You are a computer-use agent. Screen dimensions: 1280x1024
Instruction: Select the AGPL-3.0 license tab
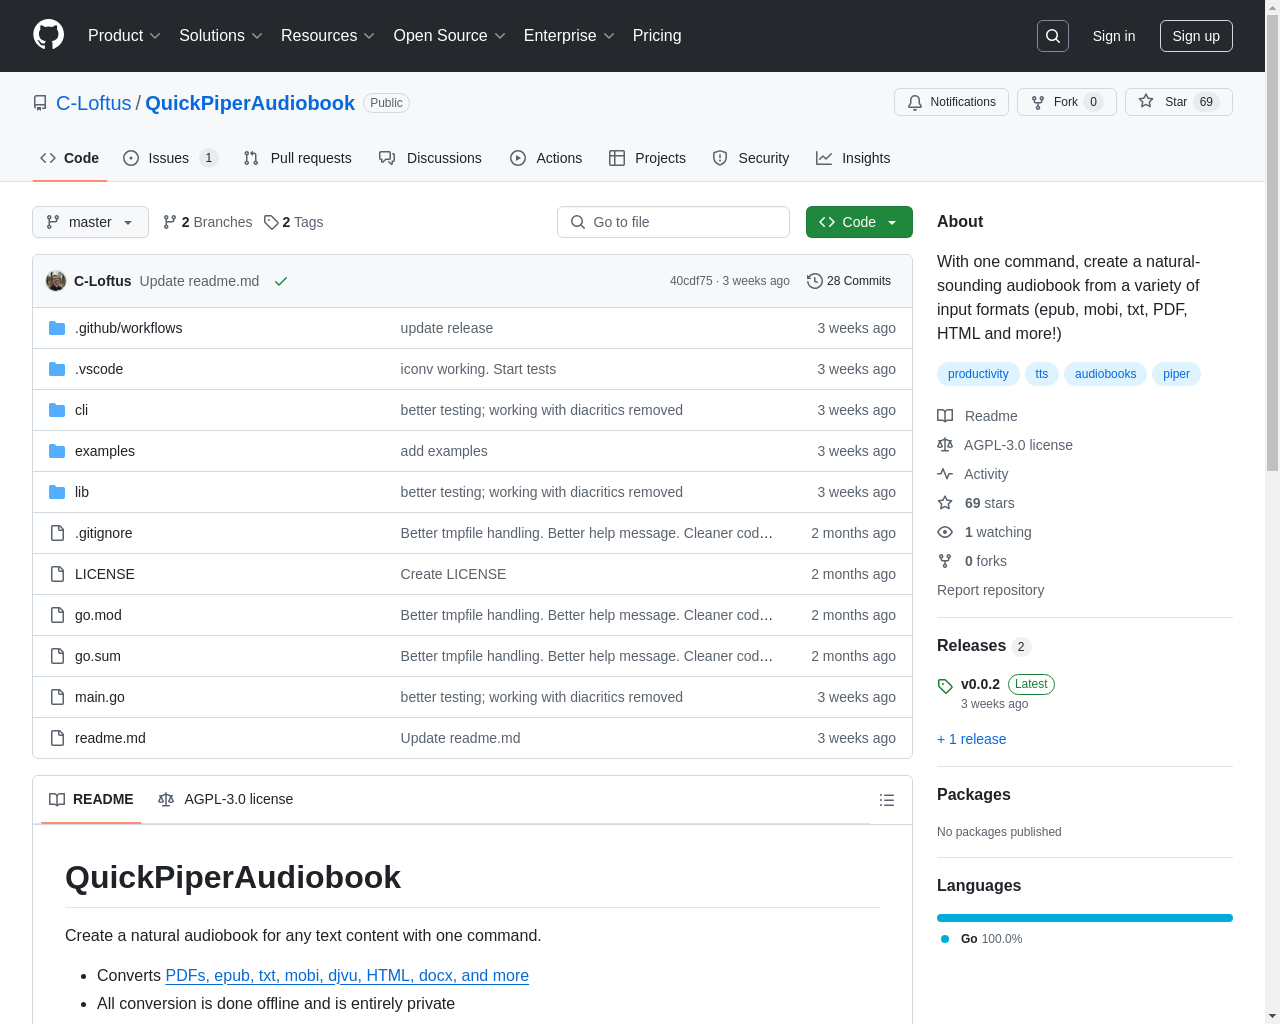pyautogui.click(x=225, y=799)
